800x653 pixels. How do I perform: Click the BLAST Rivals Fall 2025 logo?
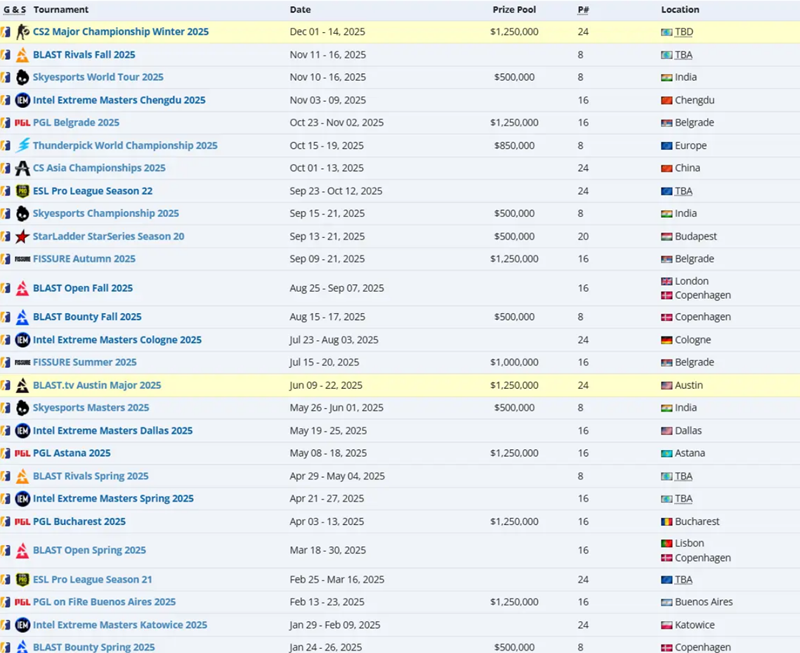tap(22, 55)
